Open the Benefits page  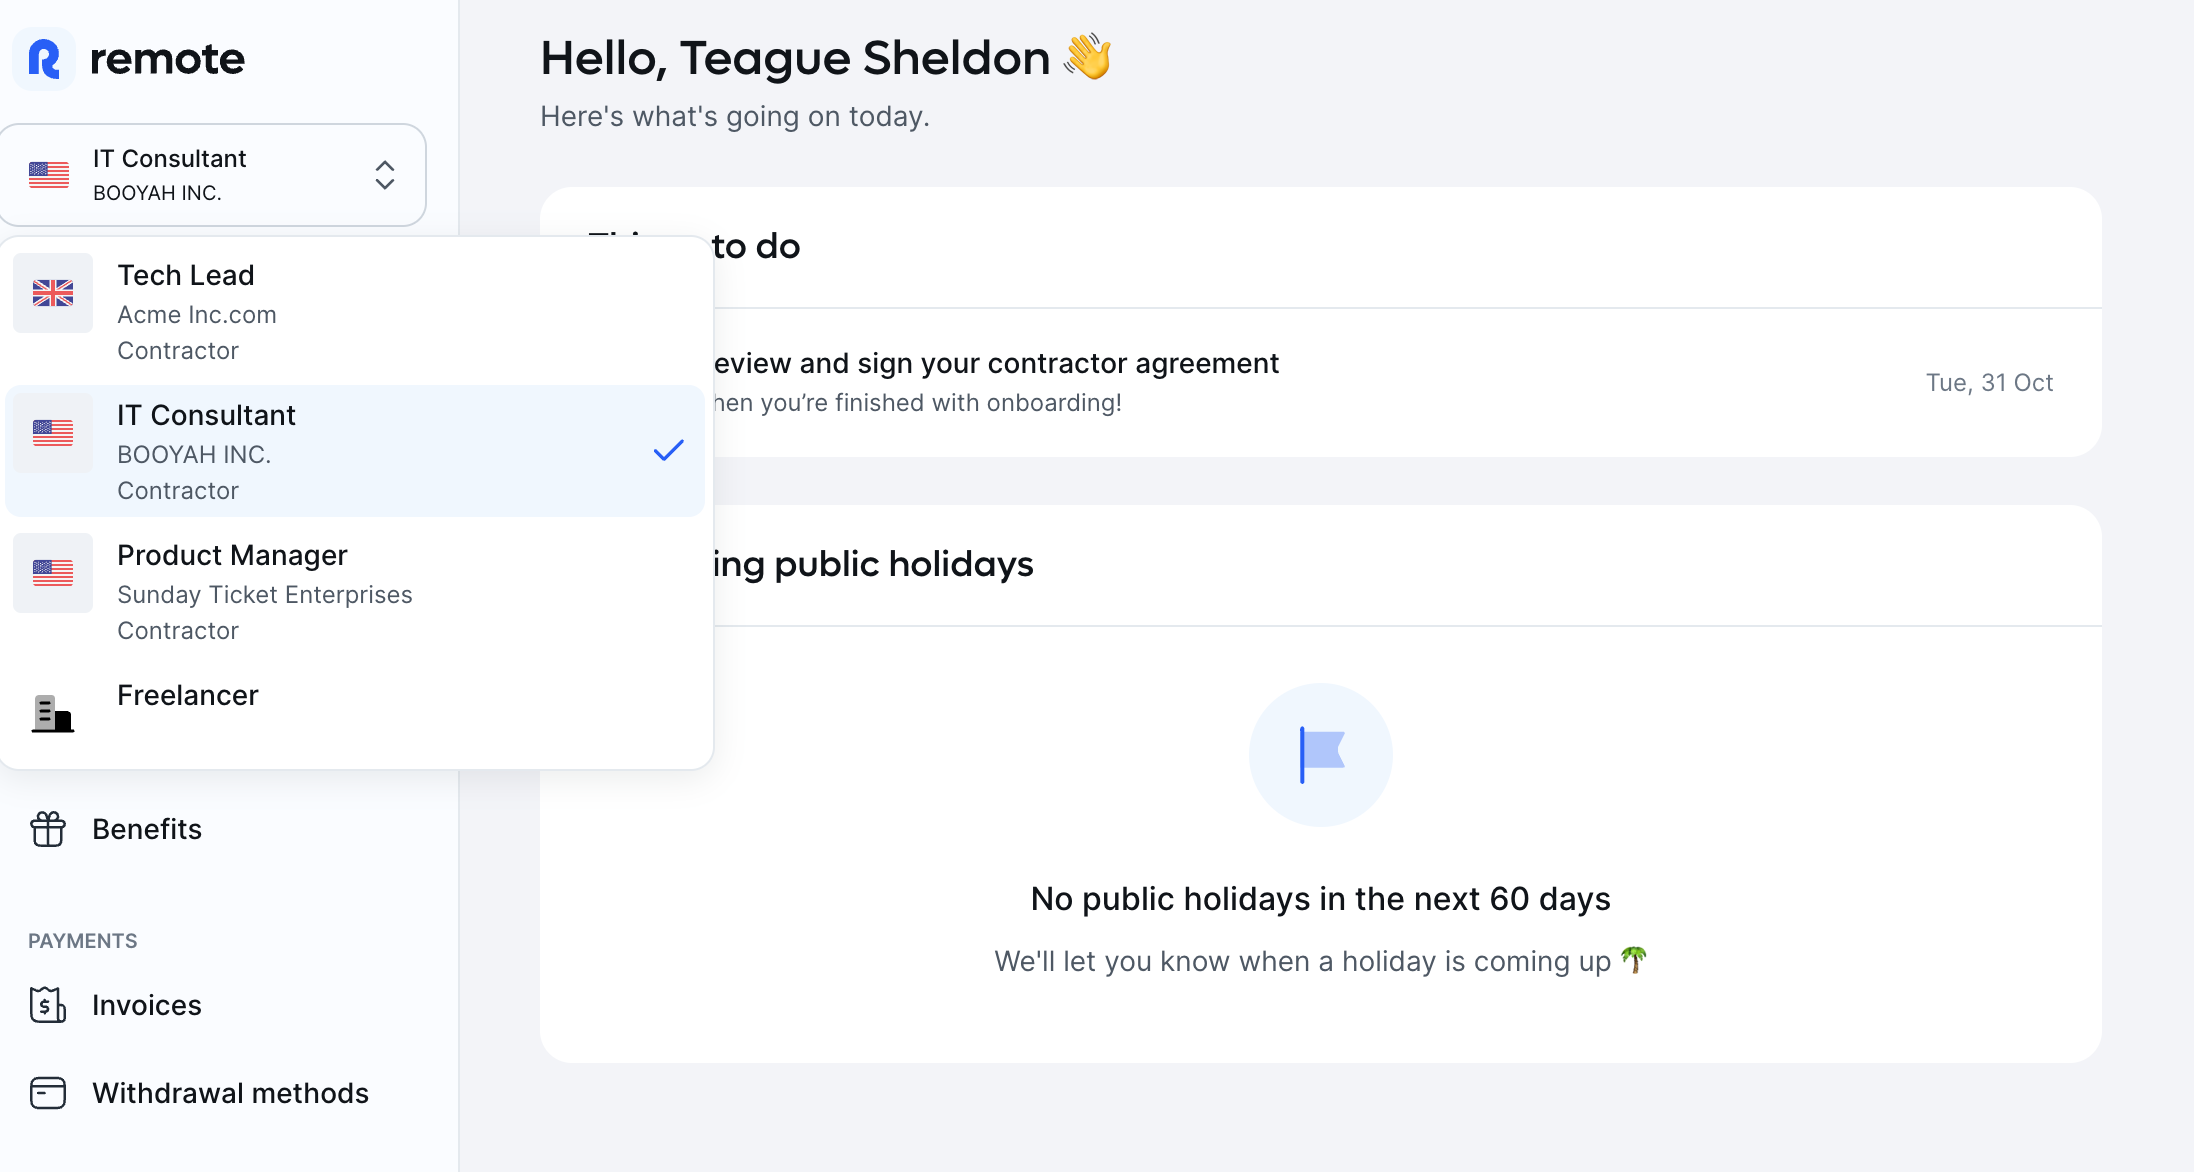(146, 829)
